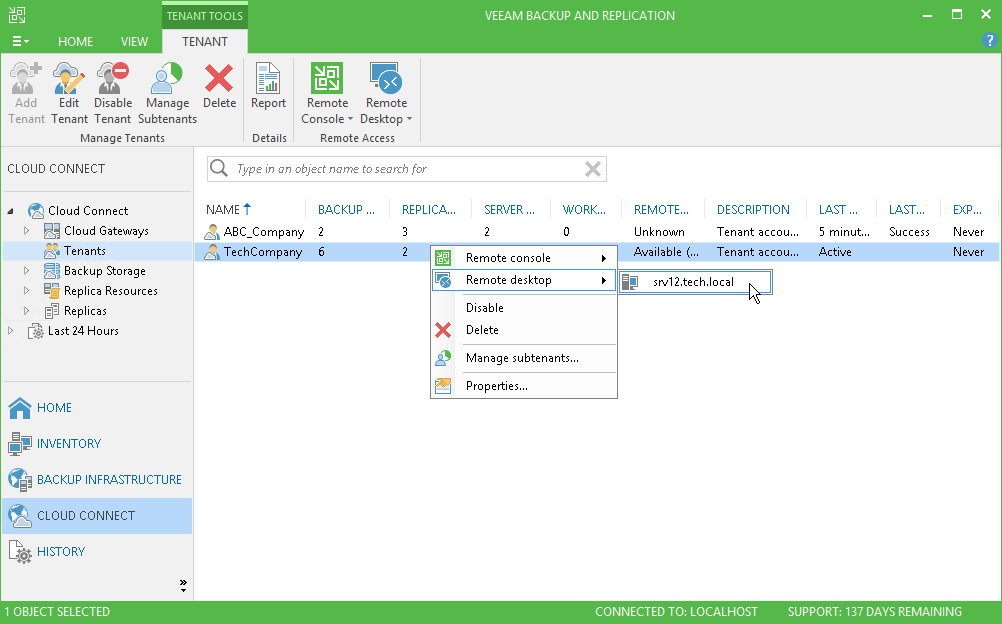This screenshot has height=624, width=1002.
Task: Click the Cloud Connect tree node icon
Action: coord(36,210)
